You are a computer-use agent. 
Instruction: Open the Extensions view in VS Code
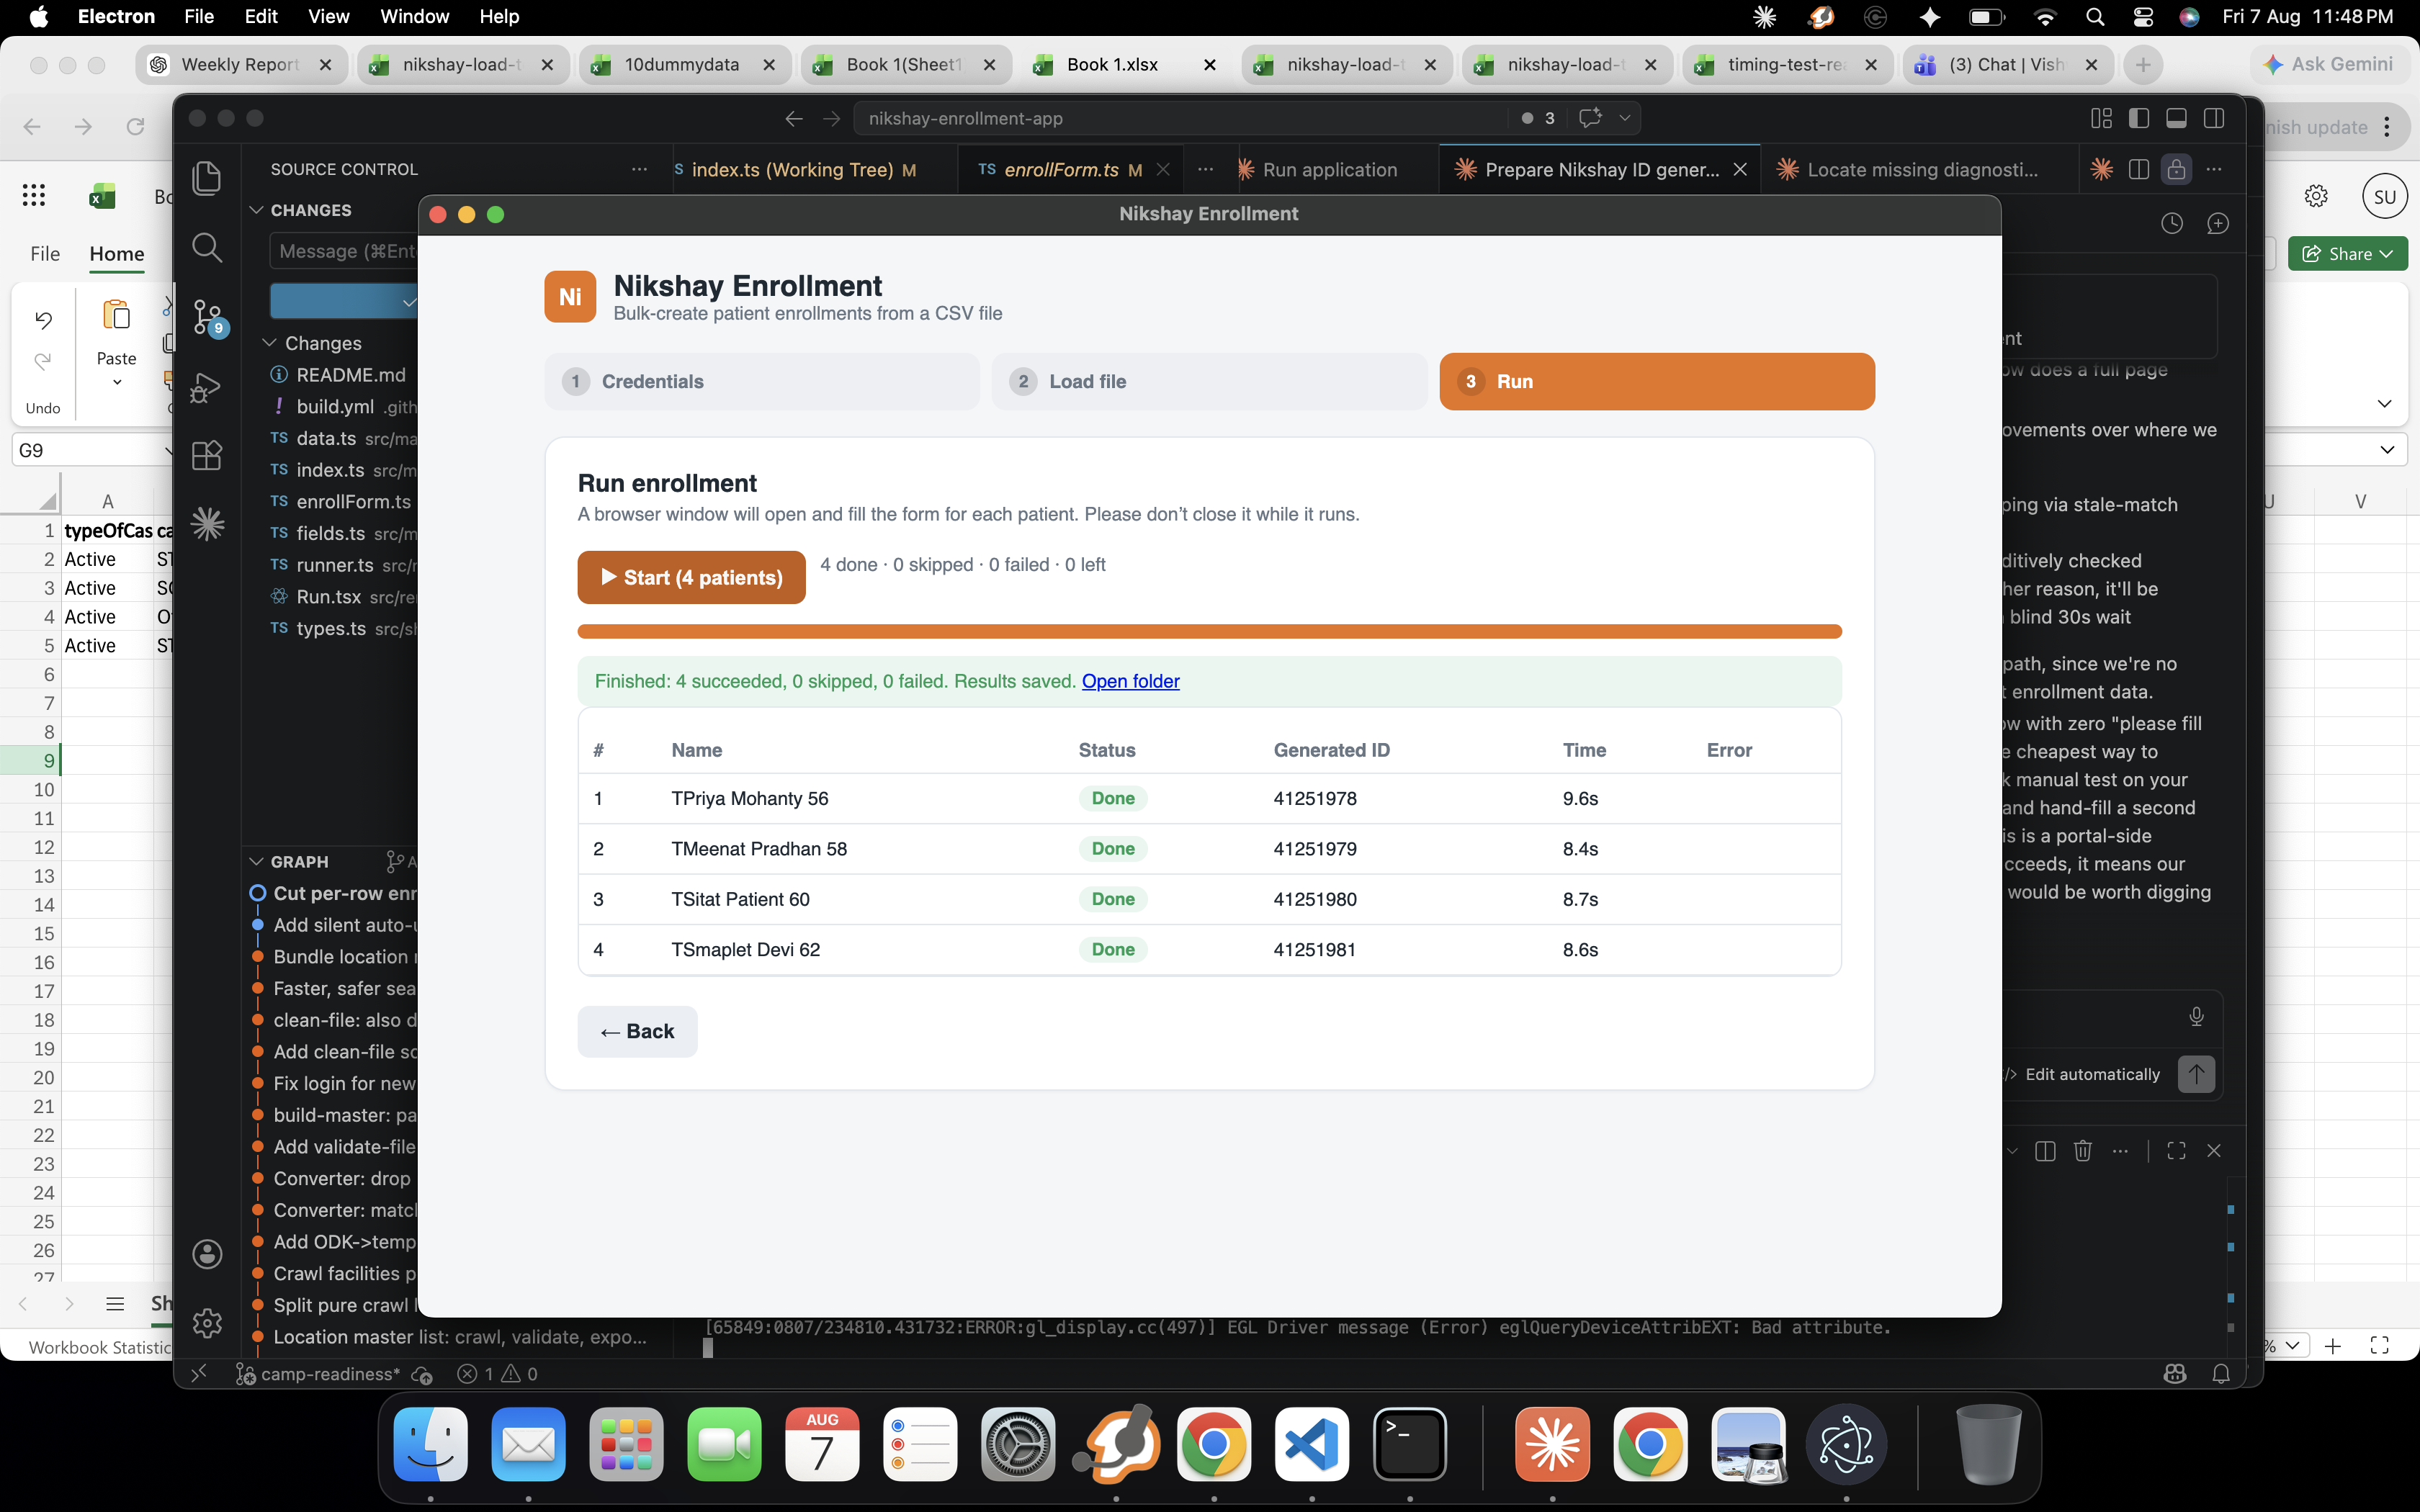207,455
